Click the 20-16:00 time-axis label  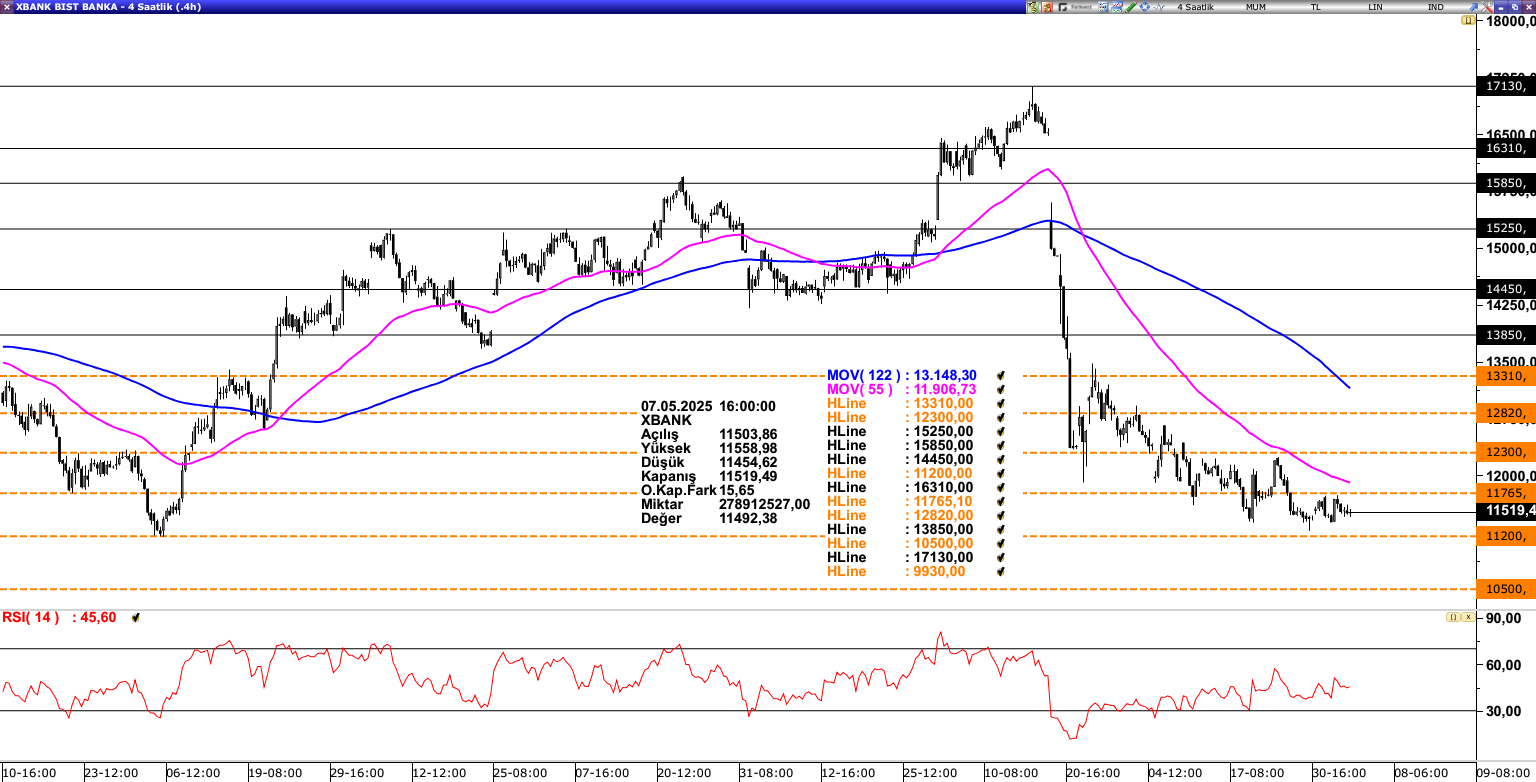click(1092, 773)
